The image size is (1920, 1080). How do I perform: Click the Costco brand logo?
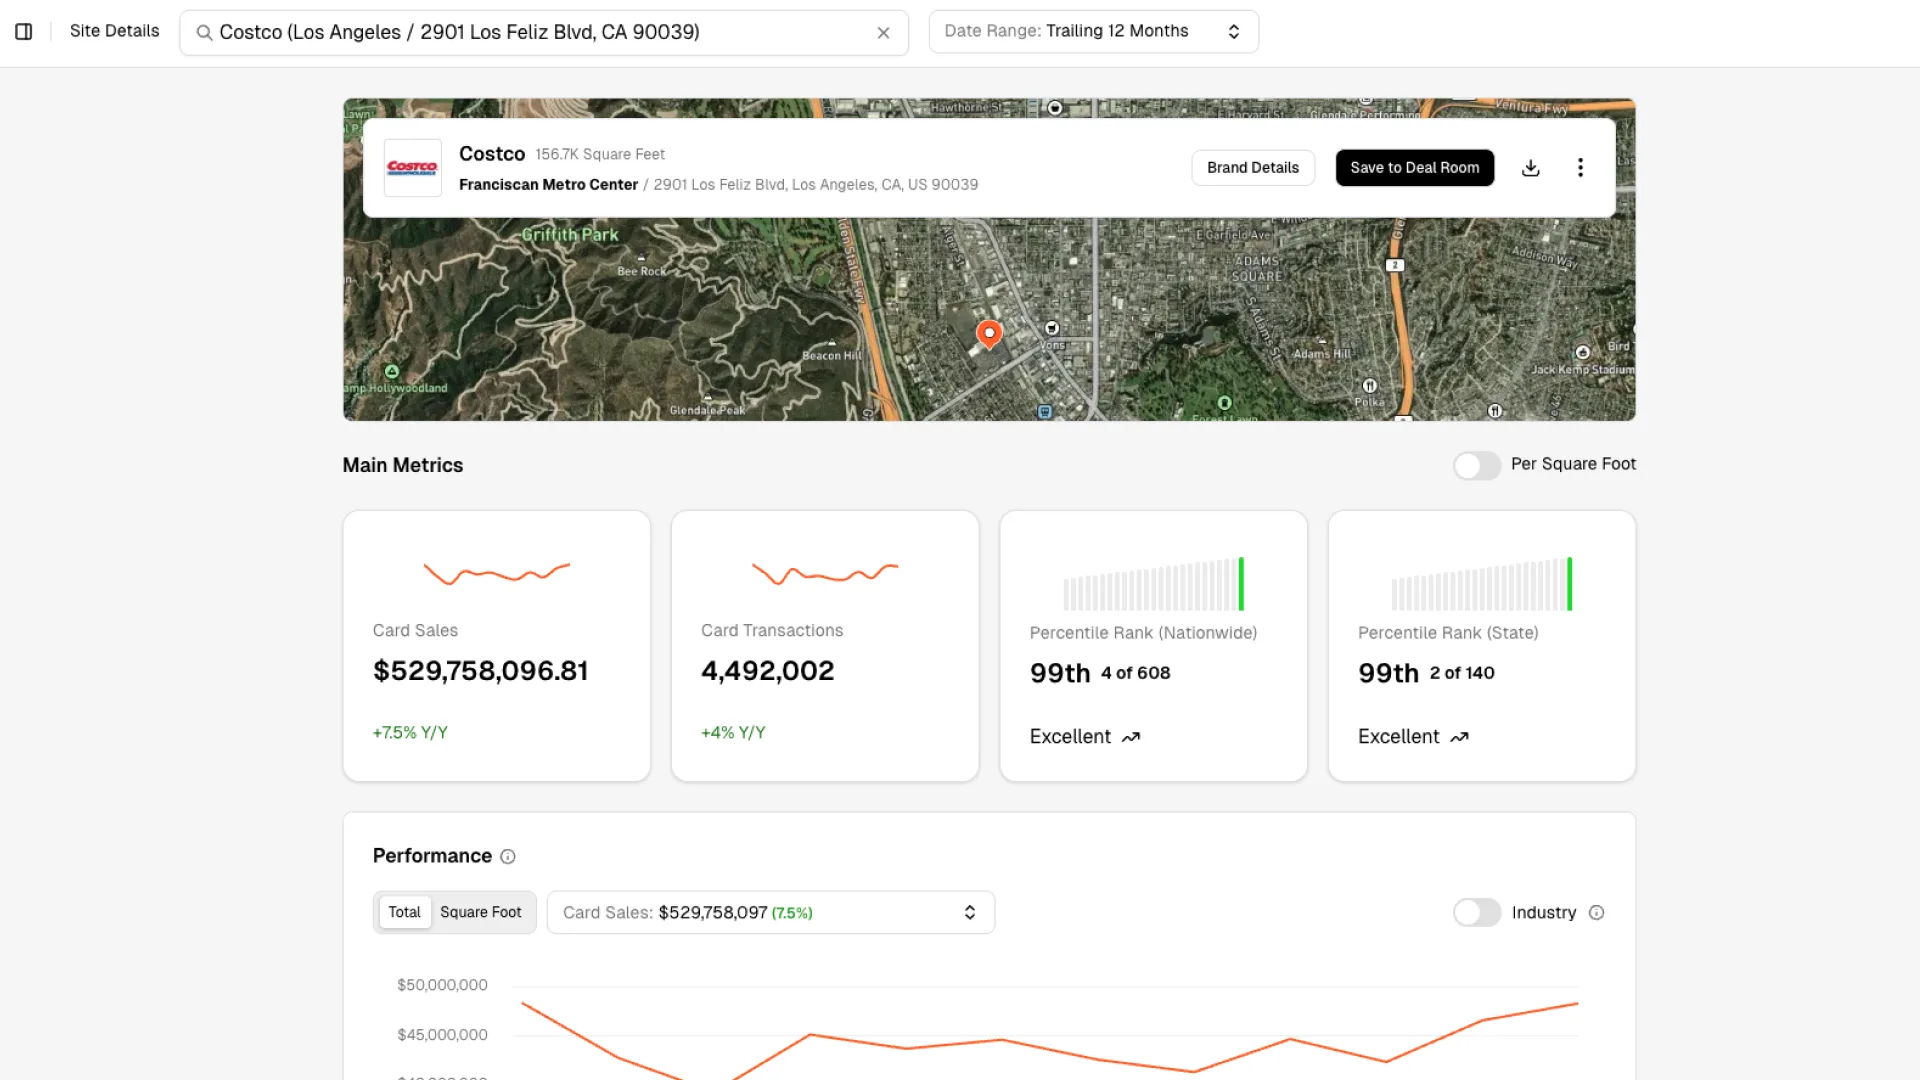412,167
